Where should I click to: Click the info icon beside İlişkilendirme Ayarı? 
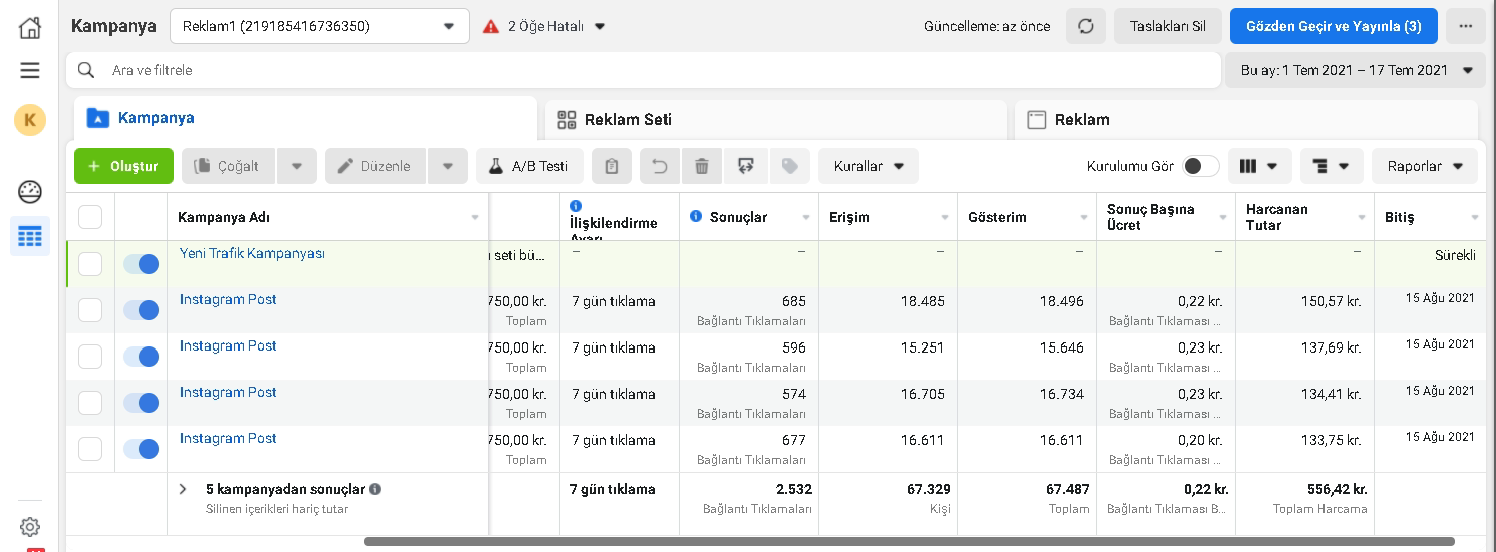tap(576, 206)
